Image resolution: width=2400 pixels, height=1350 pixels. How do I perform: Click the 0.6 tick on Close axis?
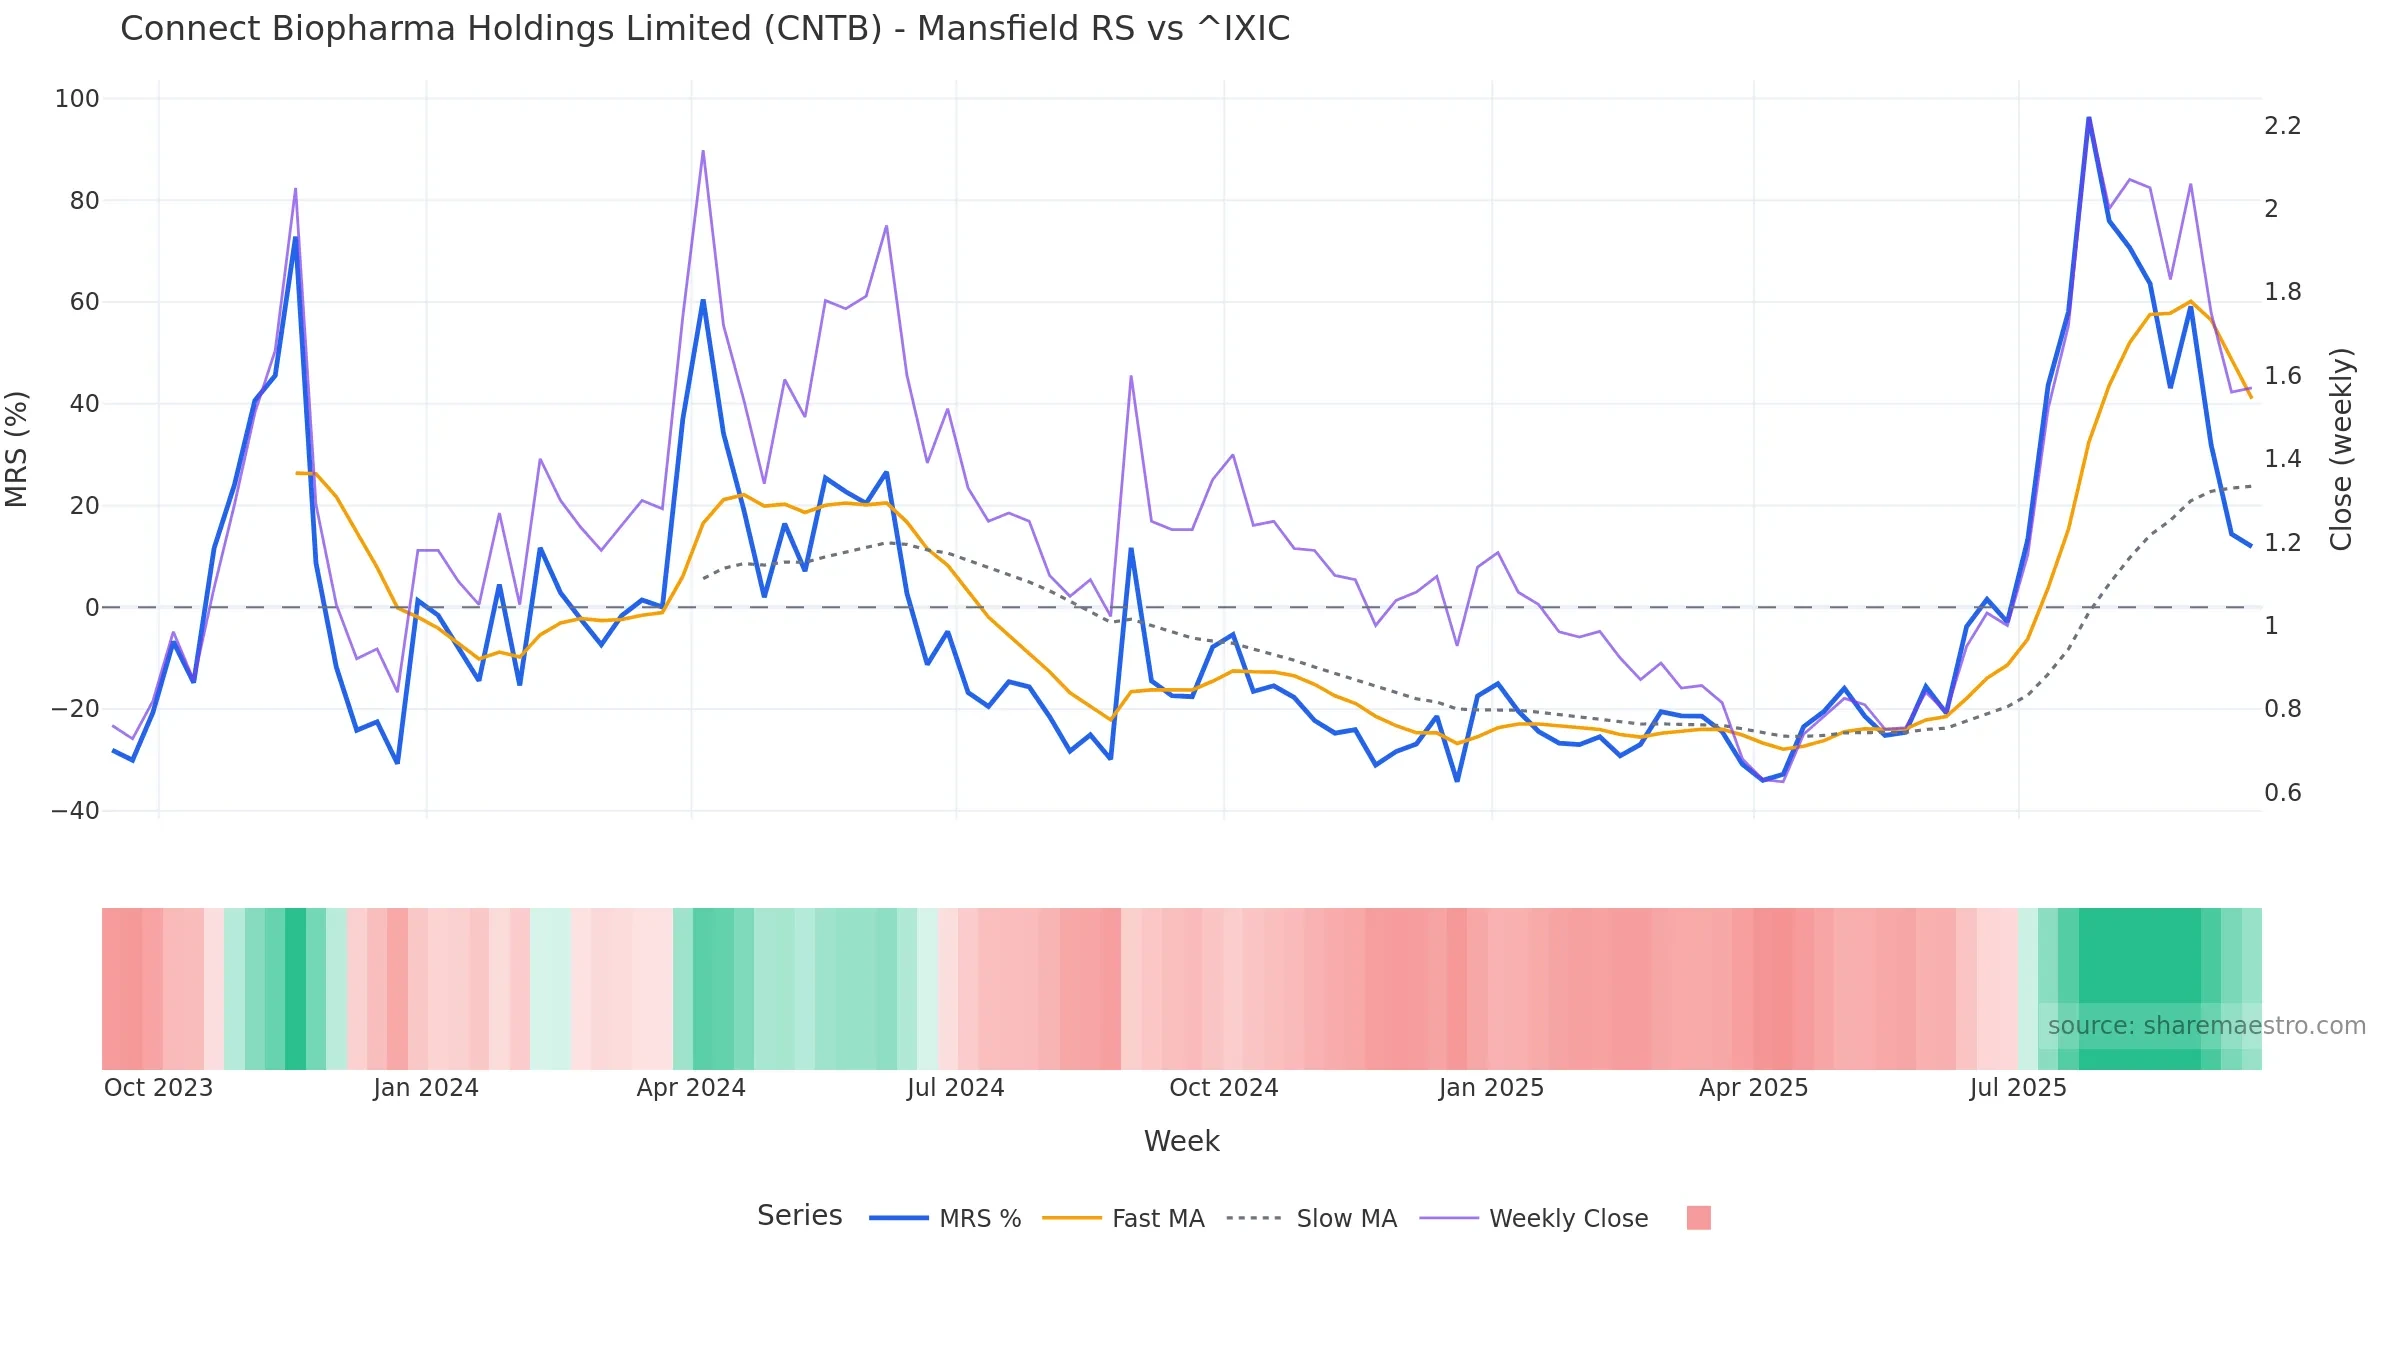point(2283,793)
